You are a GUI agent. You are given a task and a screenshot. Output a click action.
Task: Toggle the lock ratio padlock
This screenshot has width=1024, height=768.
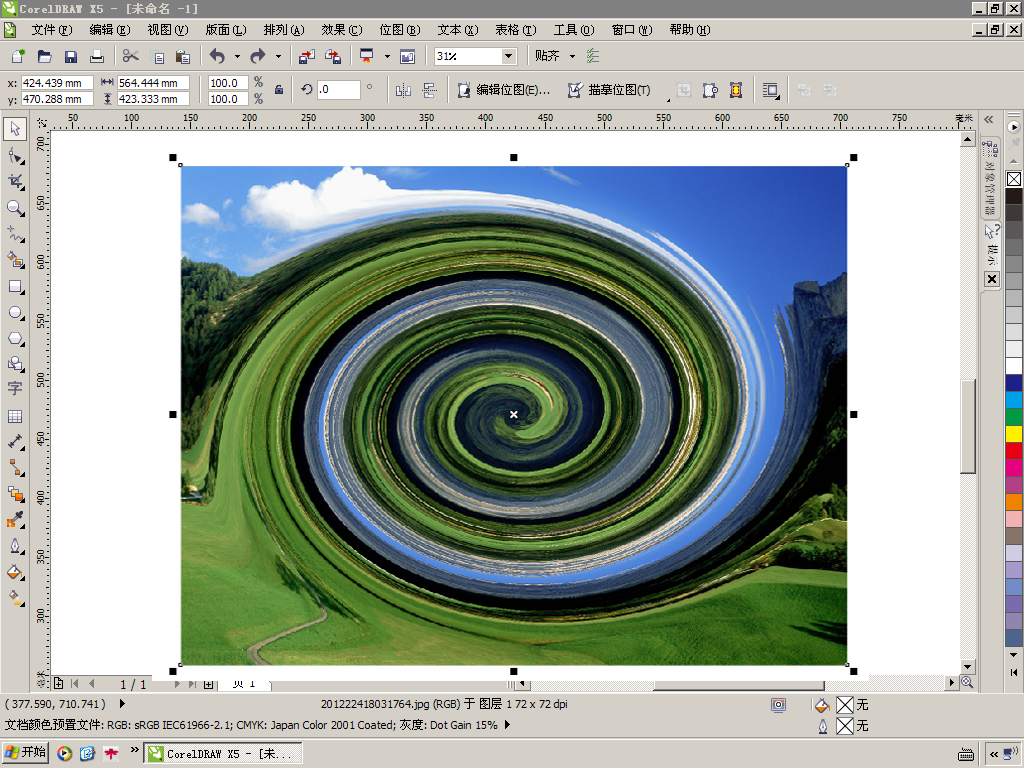coord(279,90)
